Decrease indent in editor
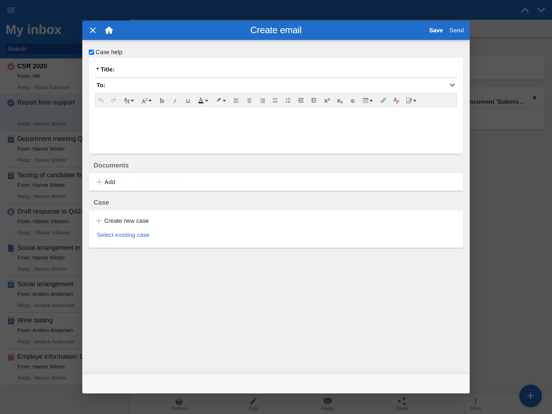The width and height of the screenshot is (552, 414). (x=301, y=101)
